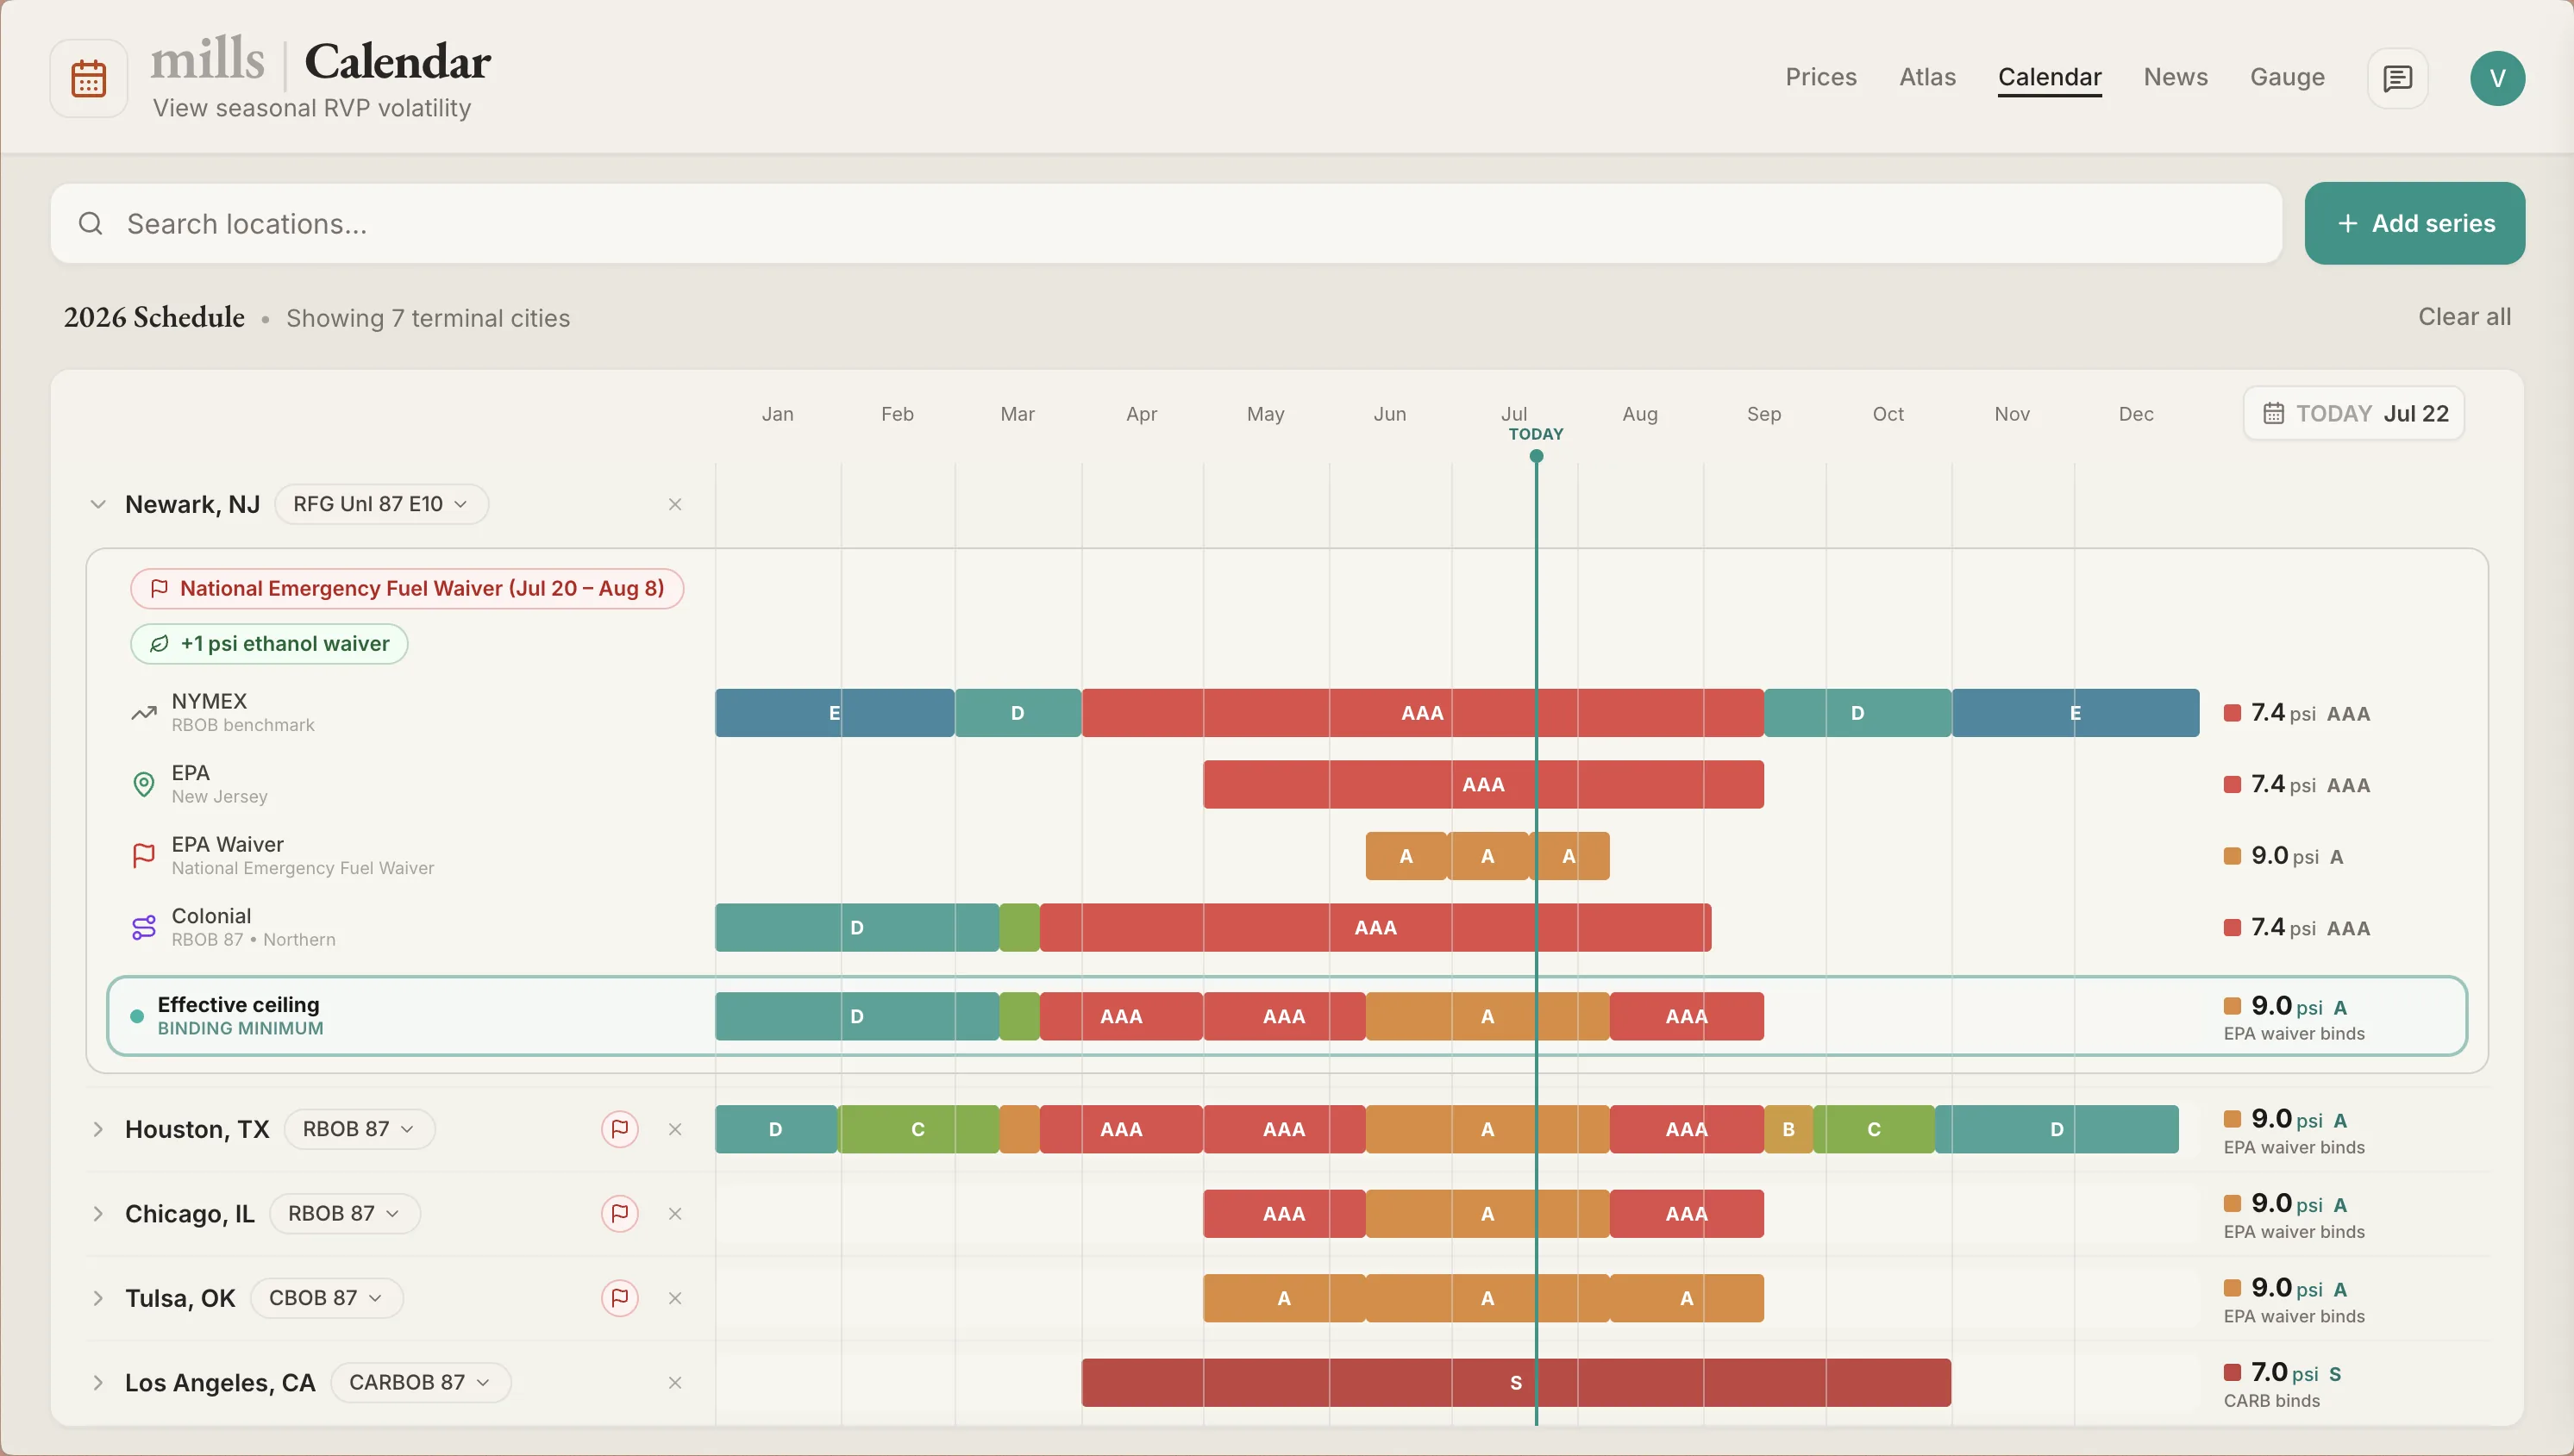This screenshot has height=1456, width=2574.
Task: Go to the Atlas tab
Action: [x=1927, y=77]
